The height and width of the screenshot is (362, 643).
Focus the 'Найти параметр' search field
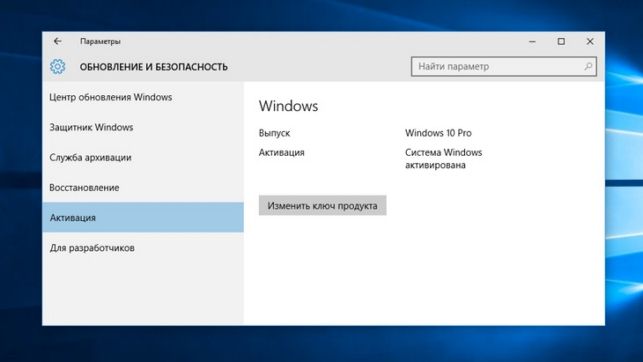[504, 66]
